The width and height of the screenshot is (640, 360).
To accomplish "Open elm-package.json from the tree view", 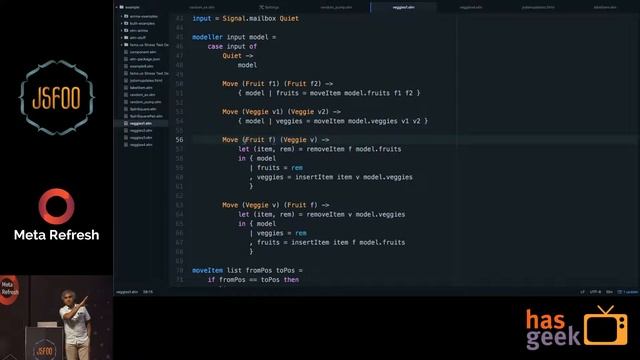I will pos(145,59).
